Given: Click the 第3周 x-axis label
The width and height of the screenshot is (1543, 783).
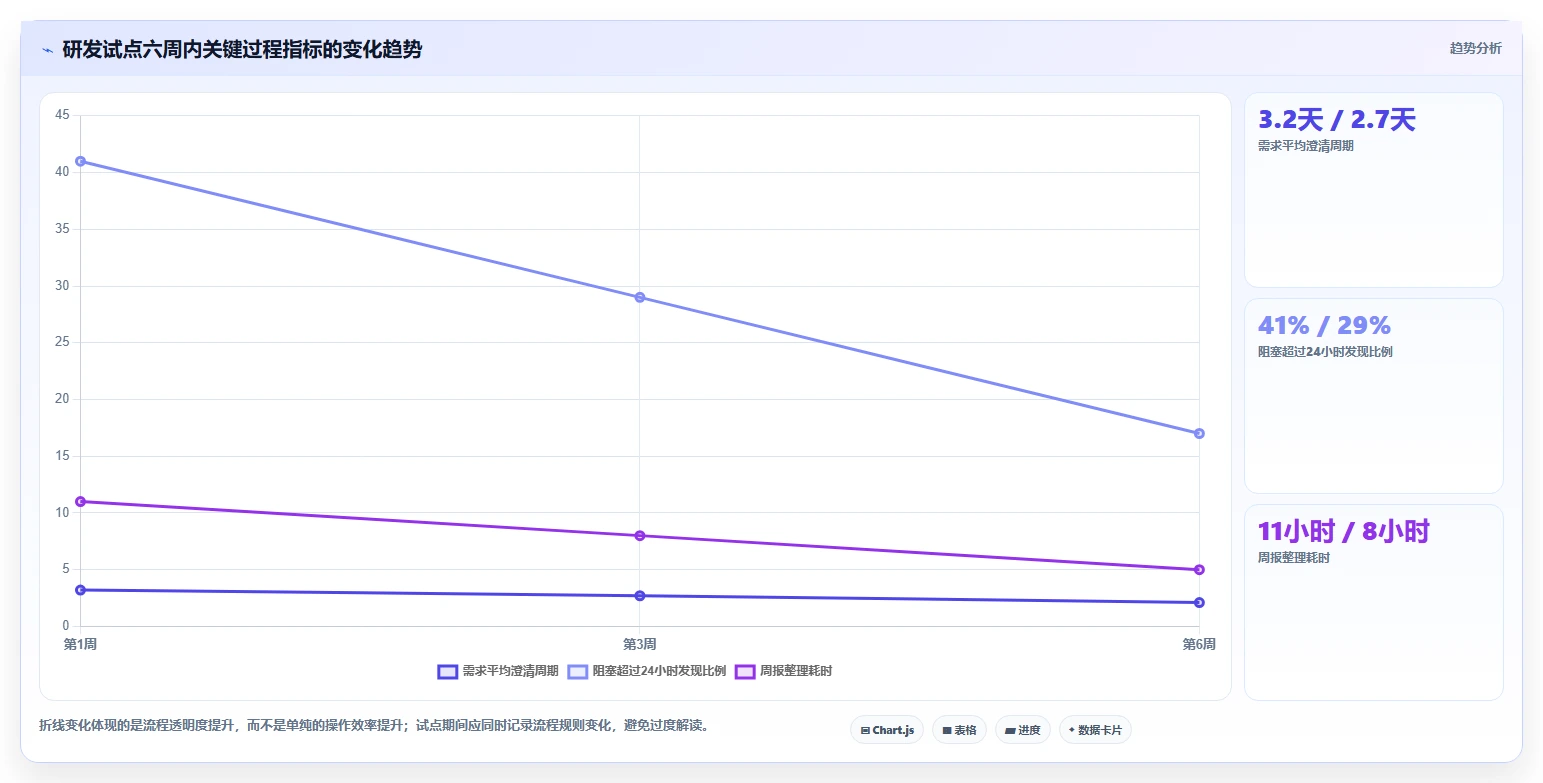Looking at the screenshot, I should coord(640,644).
